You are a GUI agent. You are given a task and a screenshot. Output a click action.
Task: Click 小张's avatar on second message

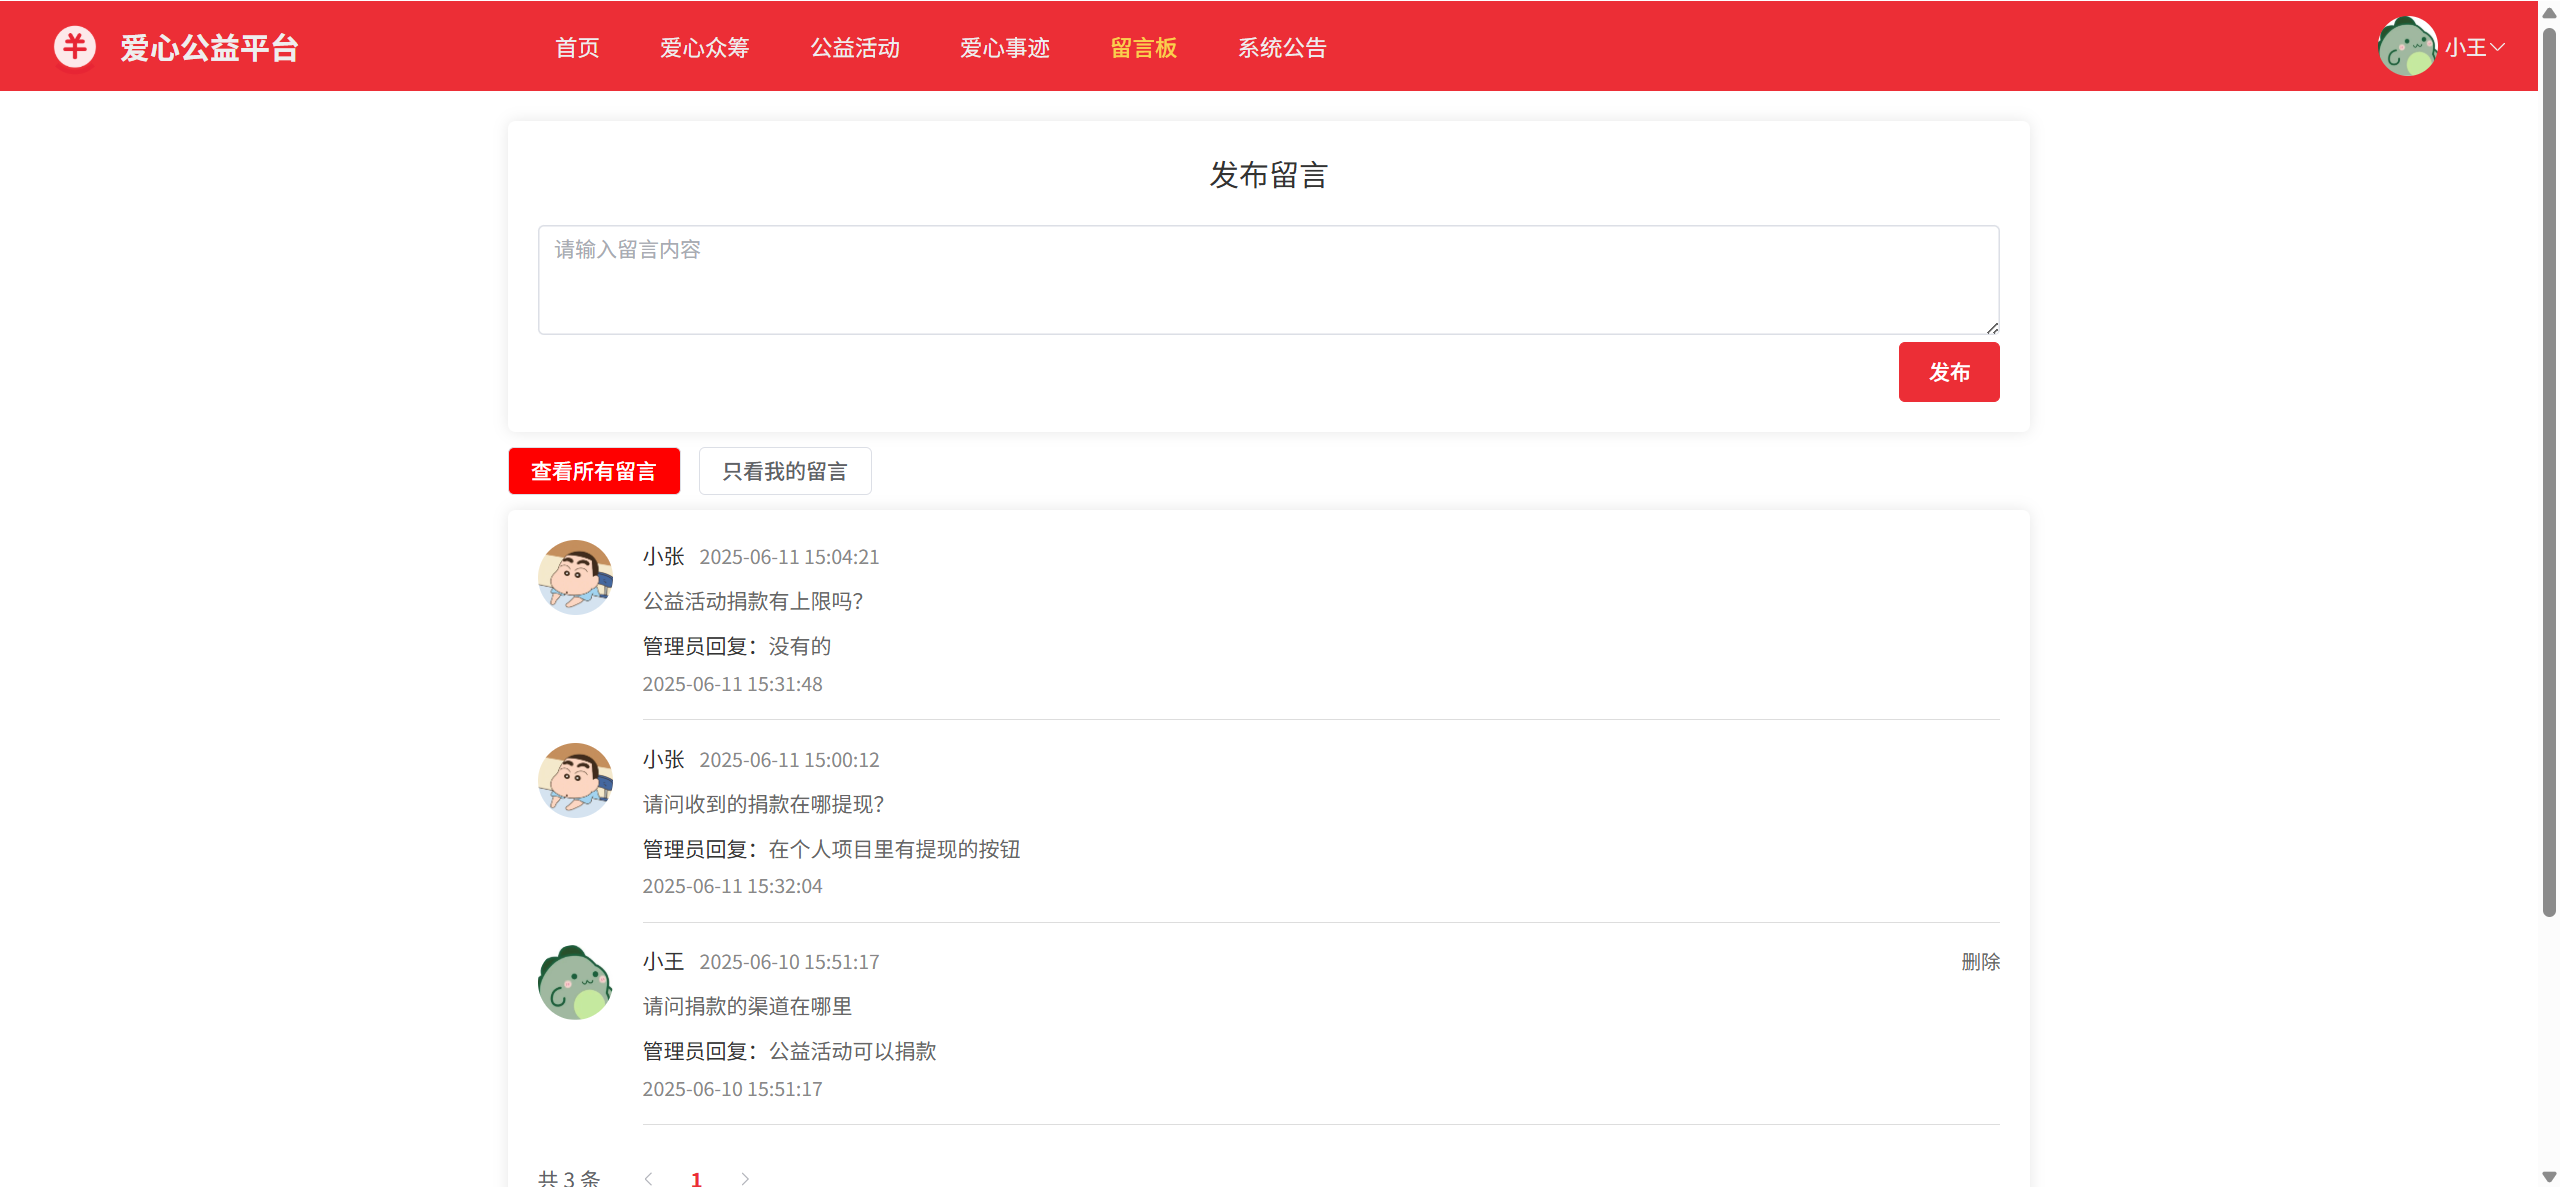(x=575, y=780)
